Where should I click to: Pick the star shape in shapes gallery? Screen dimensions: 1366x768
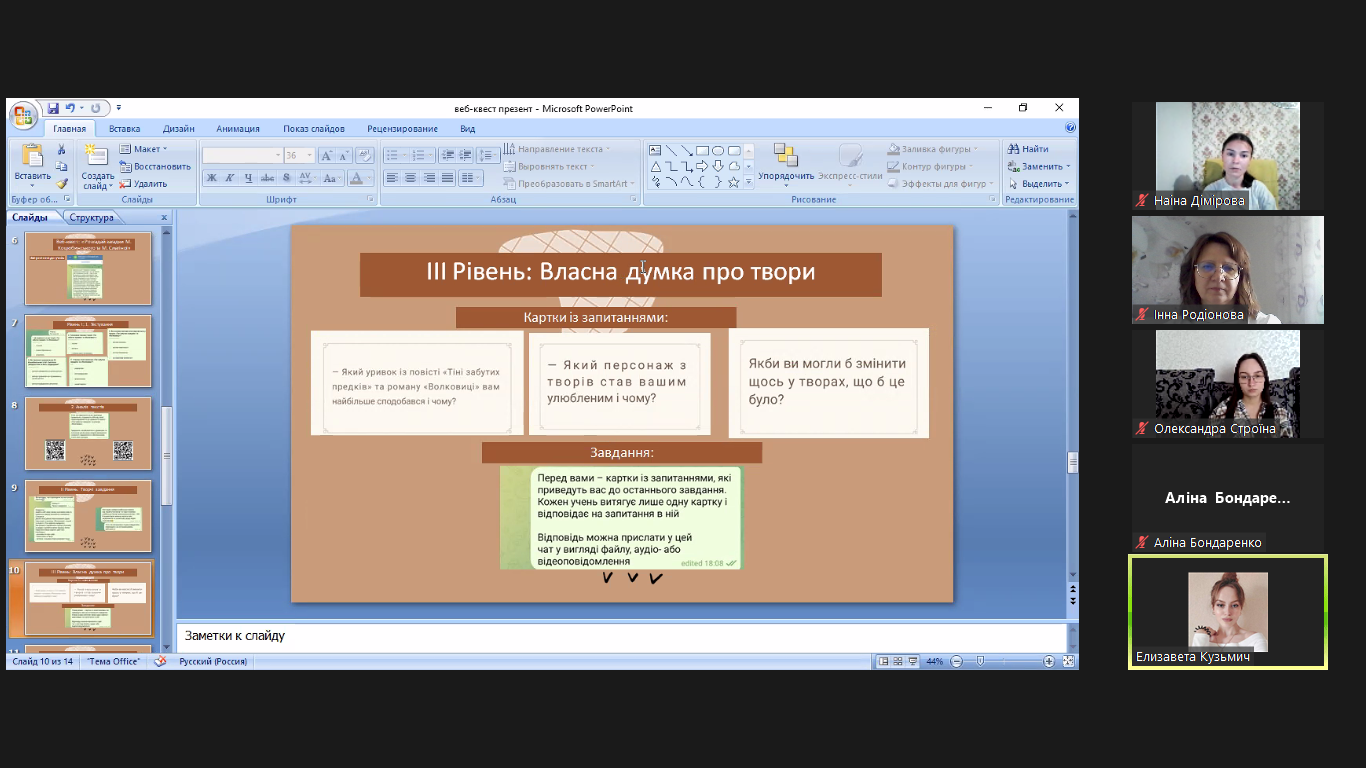(733, 182)
